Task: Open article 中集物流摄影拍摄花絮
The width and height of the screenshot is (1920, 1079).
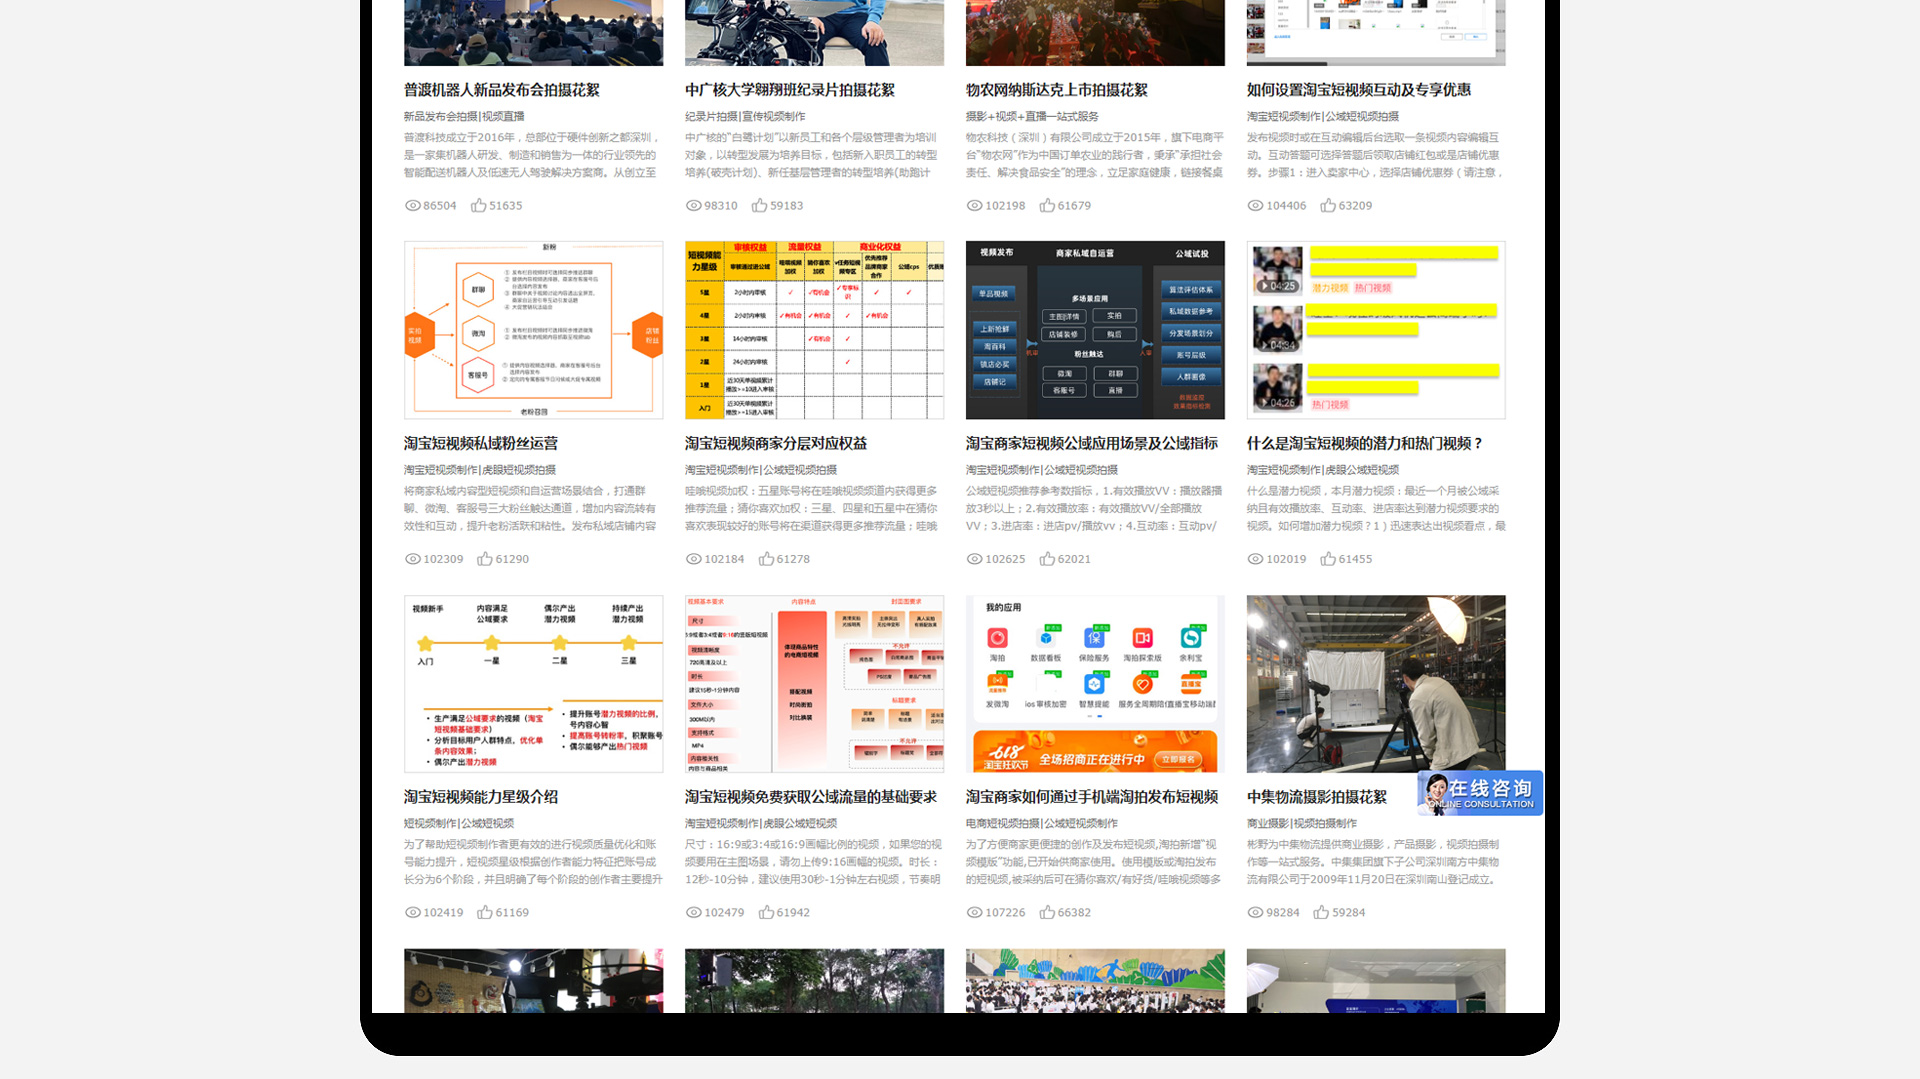Action: 1317,797
